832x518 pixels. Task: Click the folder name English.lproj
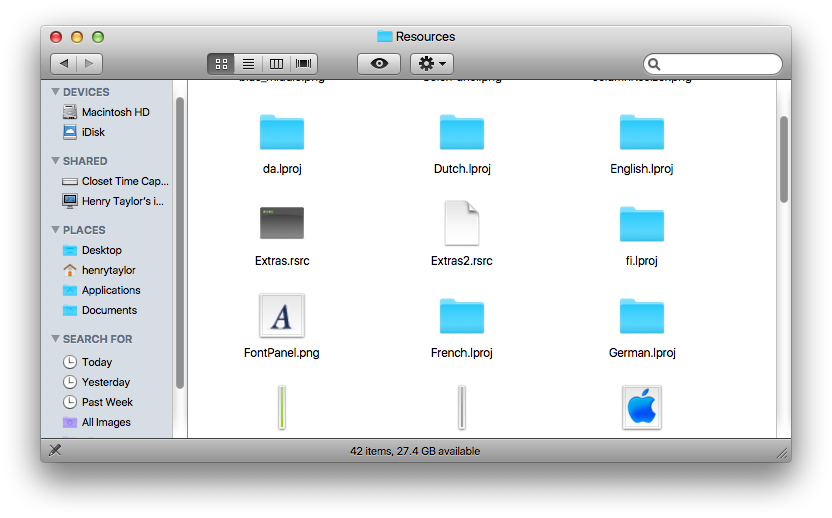tap(642, 169)
